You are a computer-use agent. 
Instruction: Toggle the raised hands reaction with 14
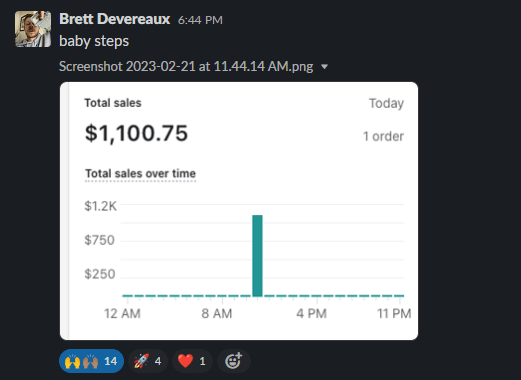click(x=91, y=361)
